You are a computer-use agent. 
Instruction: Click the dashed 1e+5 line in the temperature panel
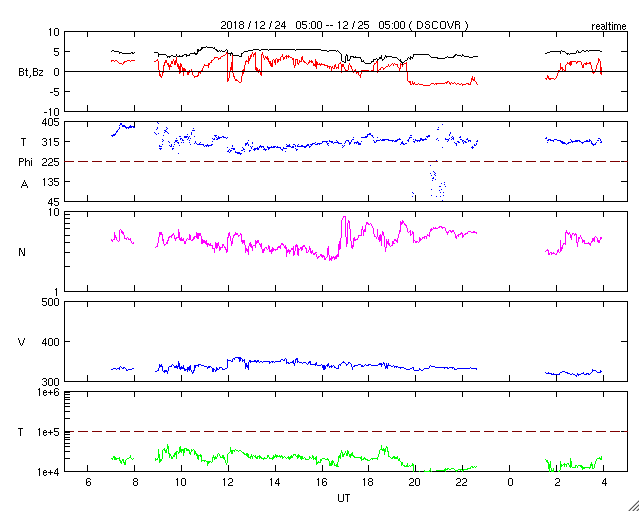coord(346,431)
